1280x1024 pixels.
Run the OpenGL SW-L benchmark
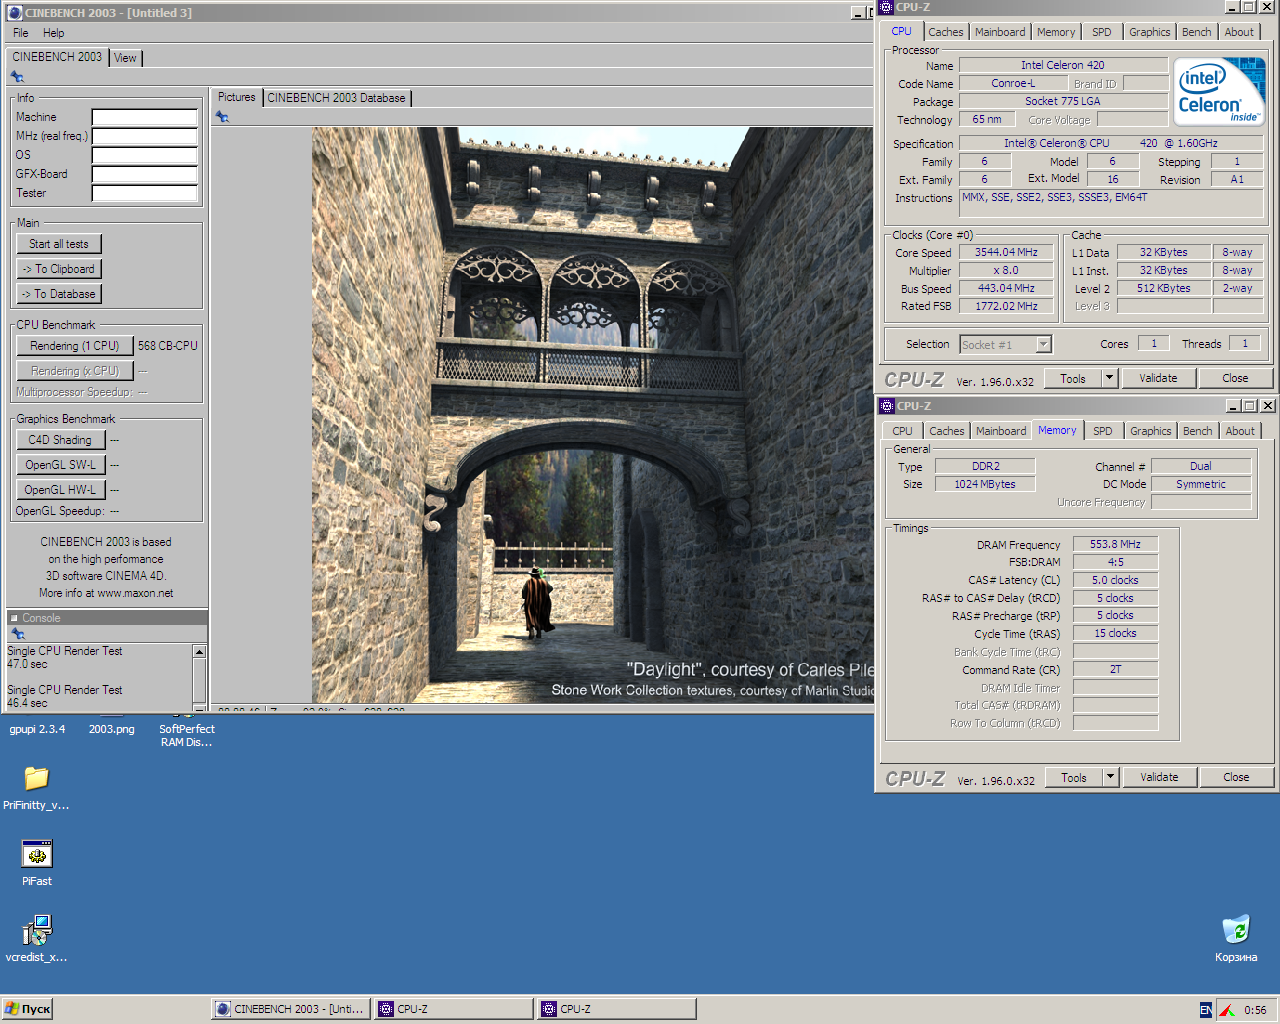(60, 465)
